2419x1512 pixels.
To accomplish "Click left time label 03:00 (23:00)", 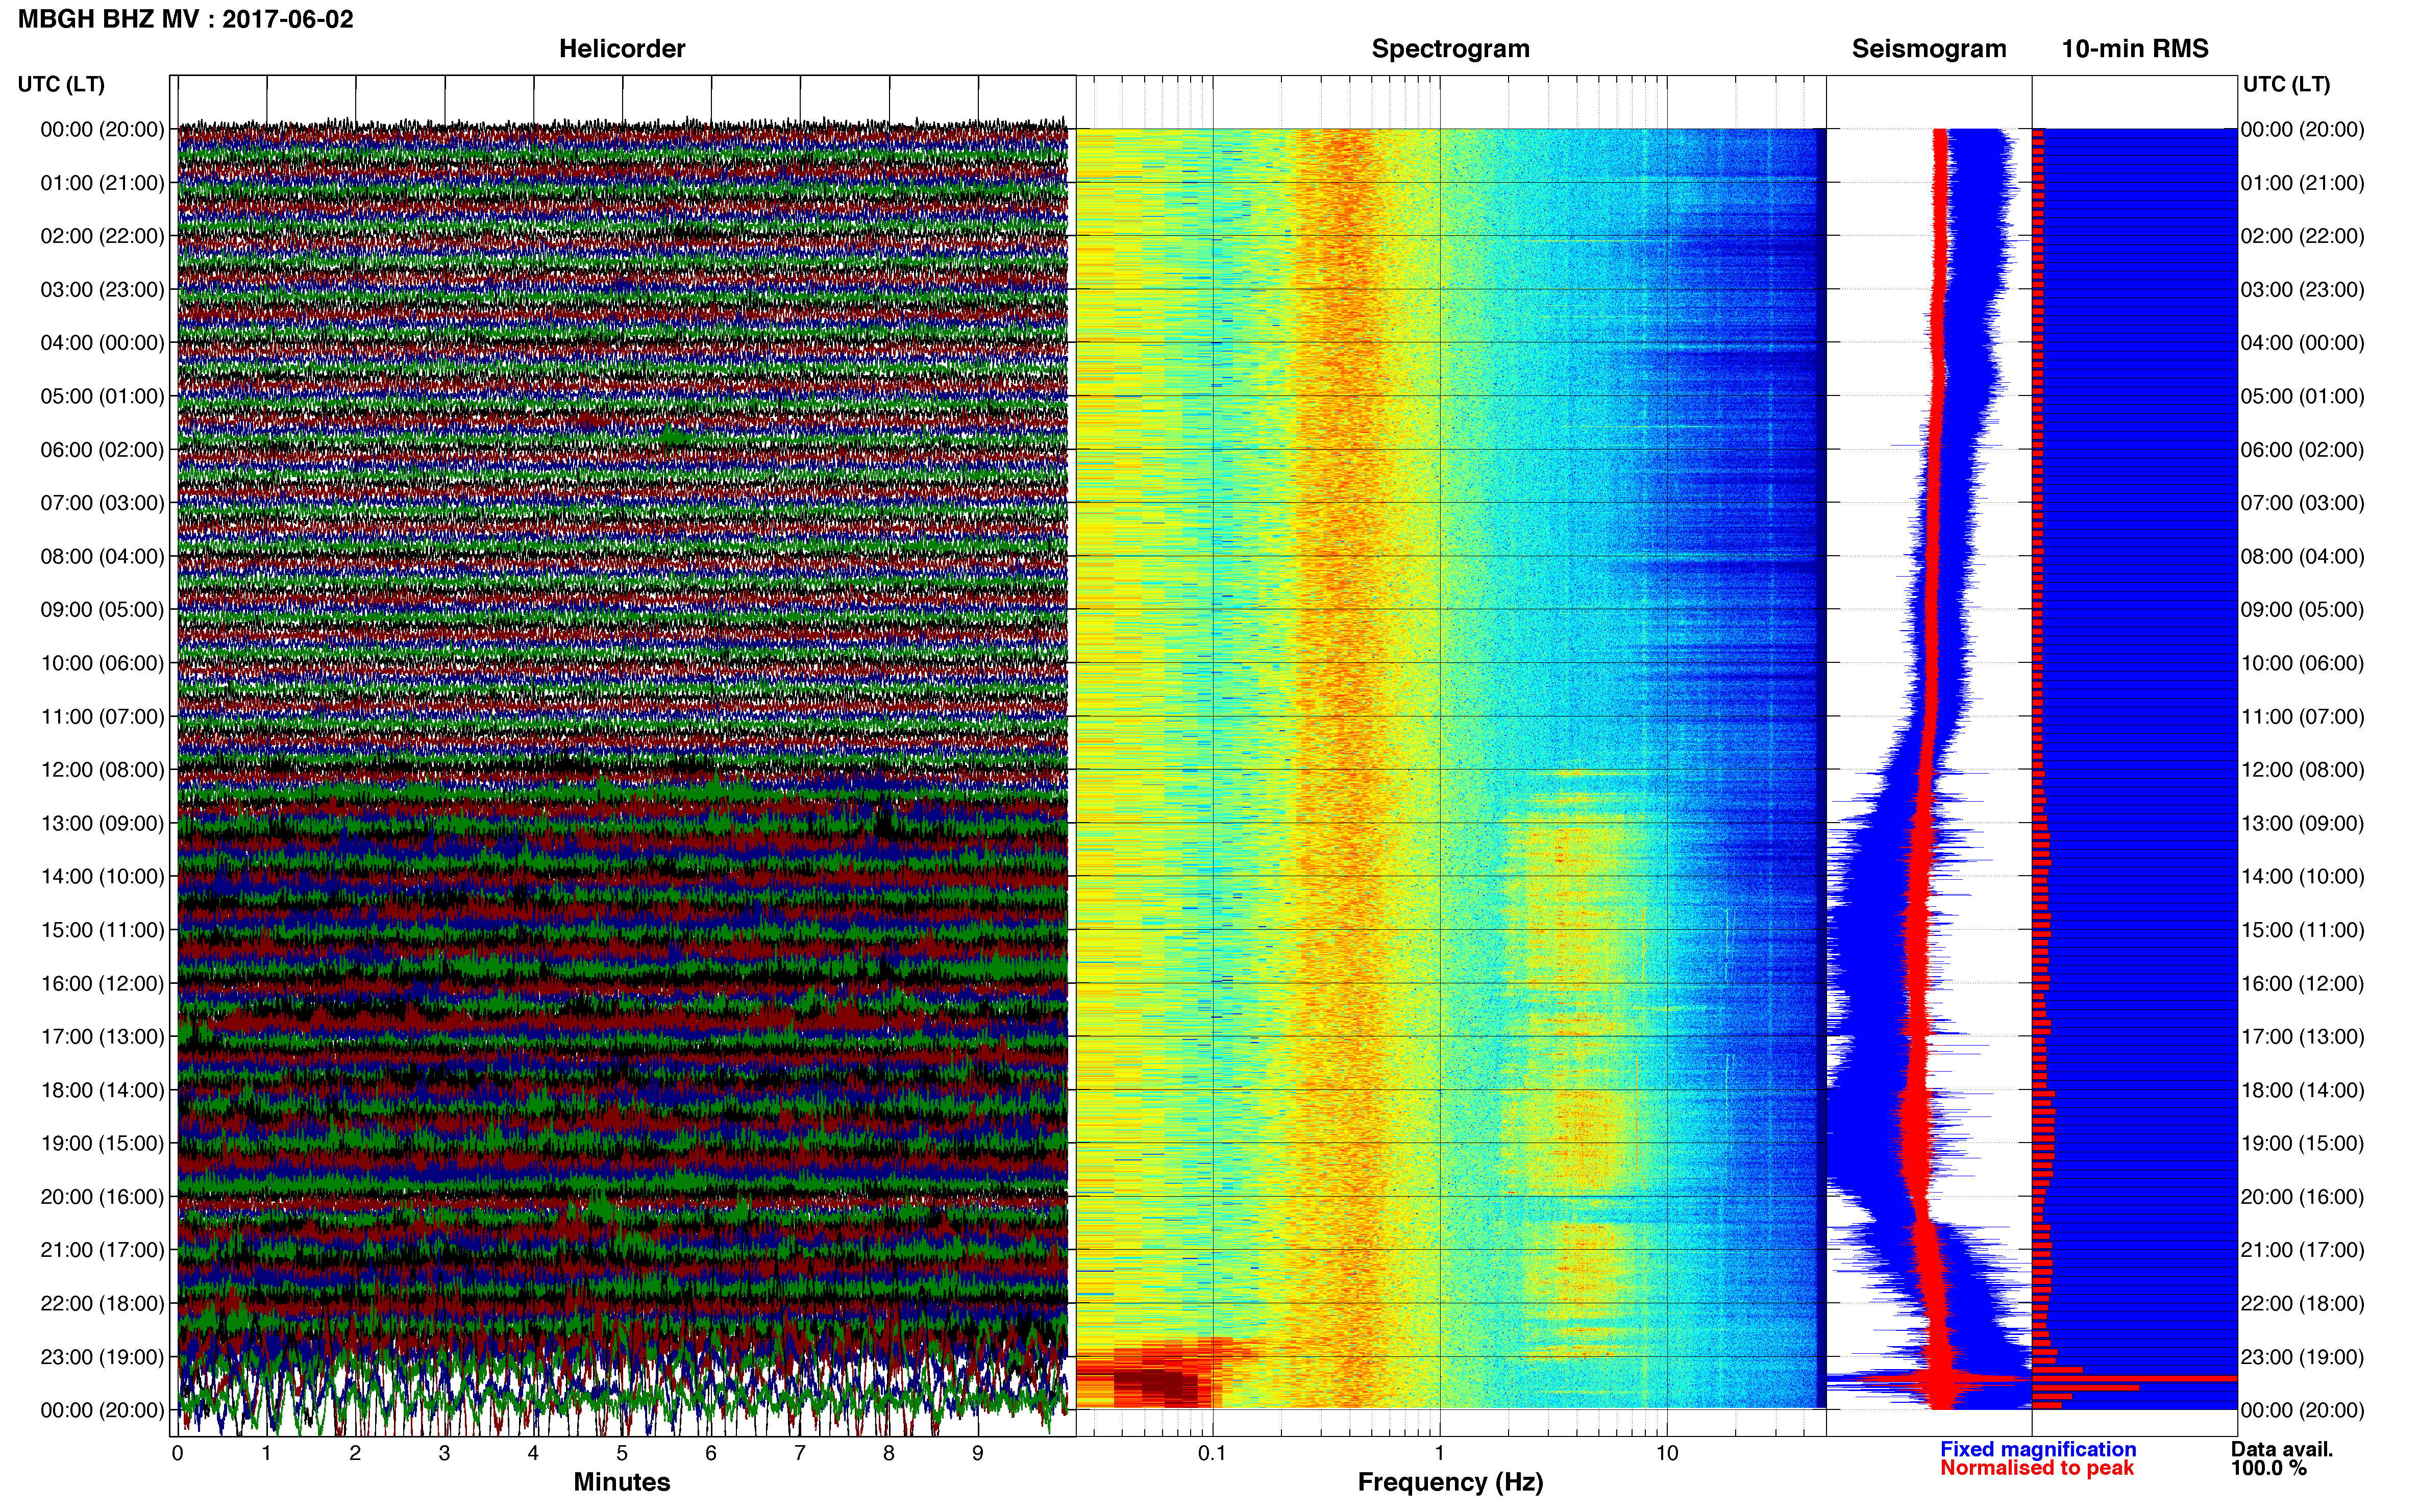I will (x=102, y=290).
